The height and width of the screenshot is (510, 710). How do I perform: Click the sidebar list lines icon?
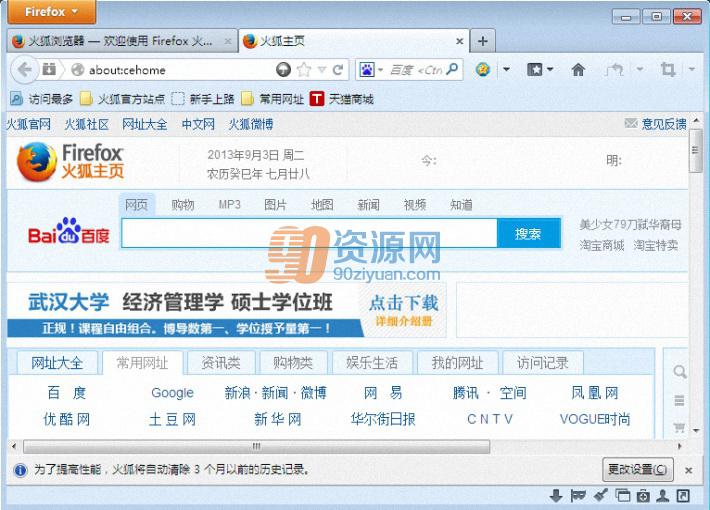tap(679, 400)
